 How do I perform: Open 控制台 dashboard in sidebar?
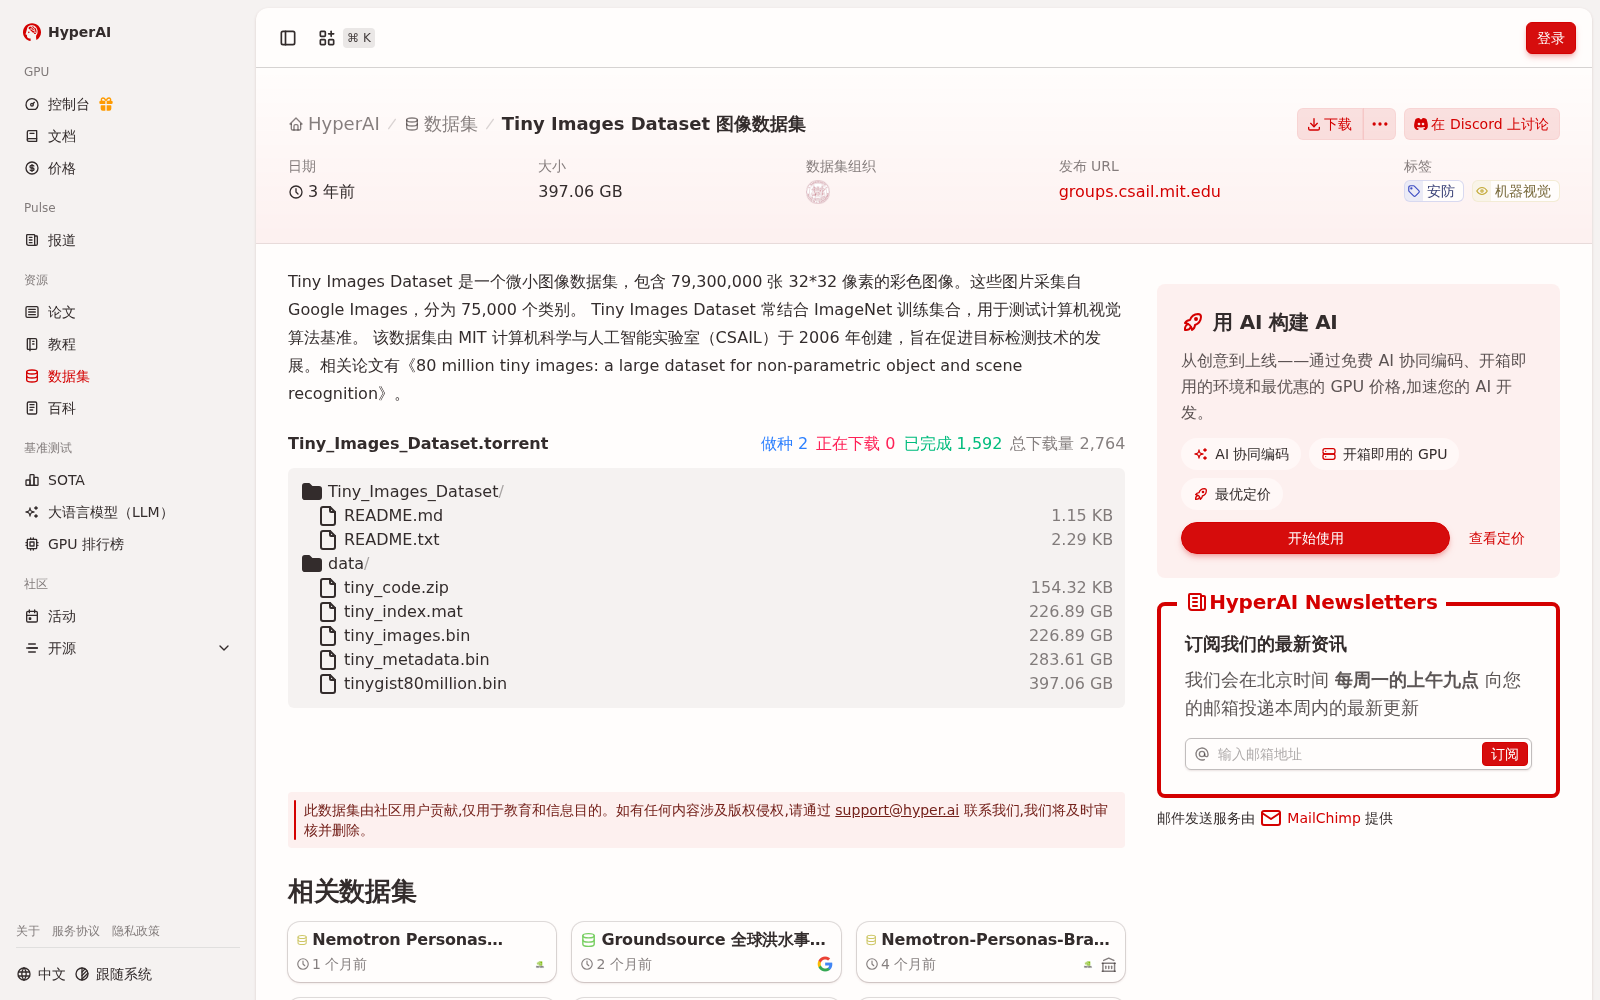68,104
